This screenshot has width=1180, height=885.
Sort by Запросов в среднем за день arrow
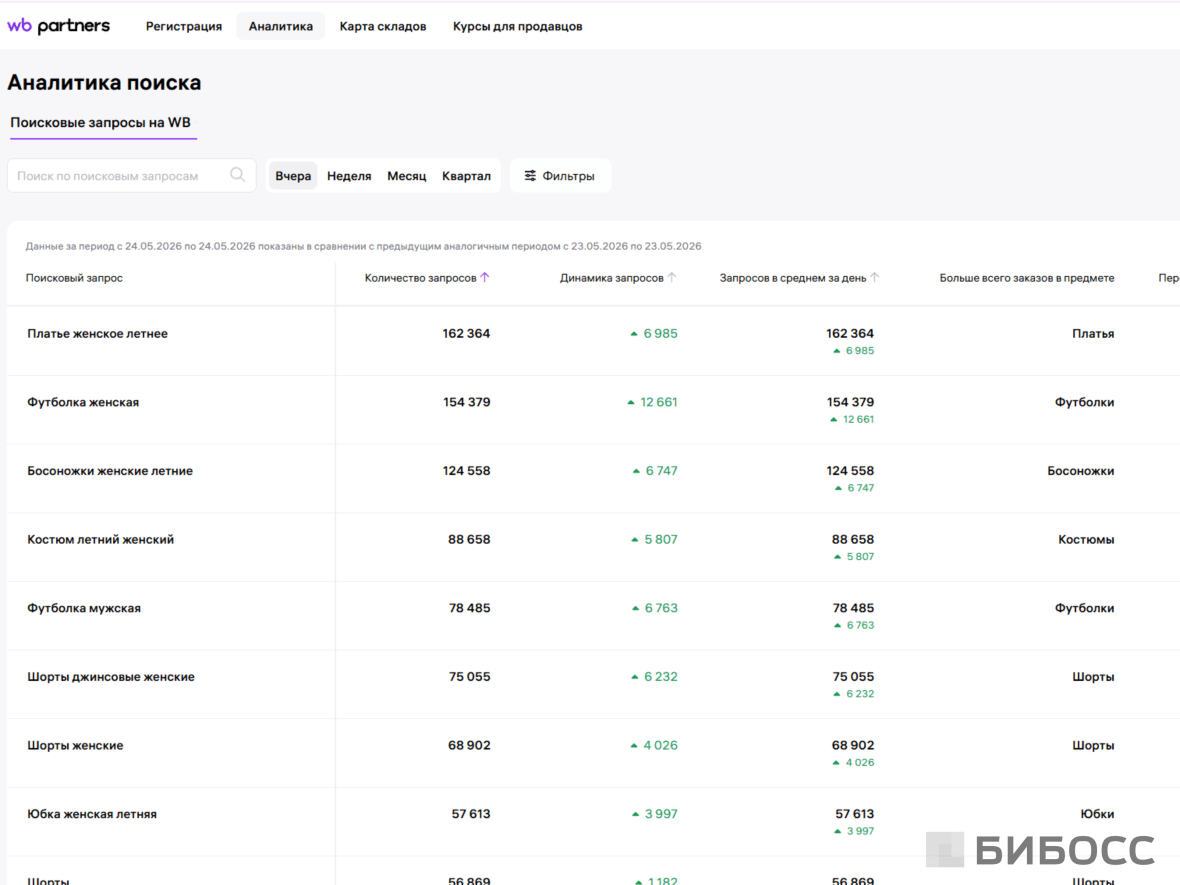[874, 277]
